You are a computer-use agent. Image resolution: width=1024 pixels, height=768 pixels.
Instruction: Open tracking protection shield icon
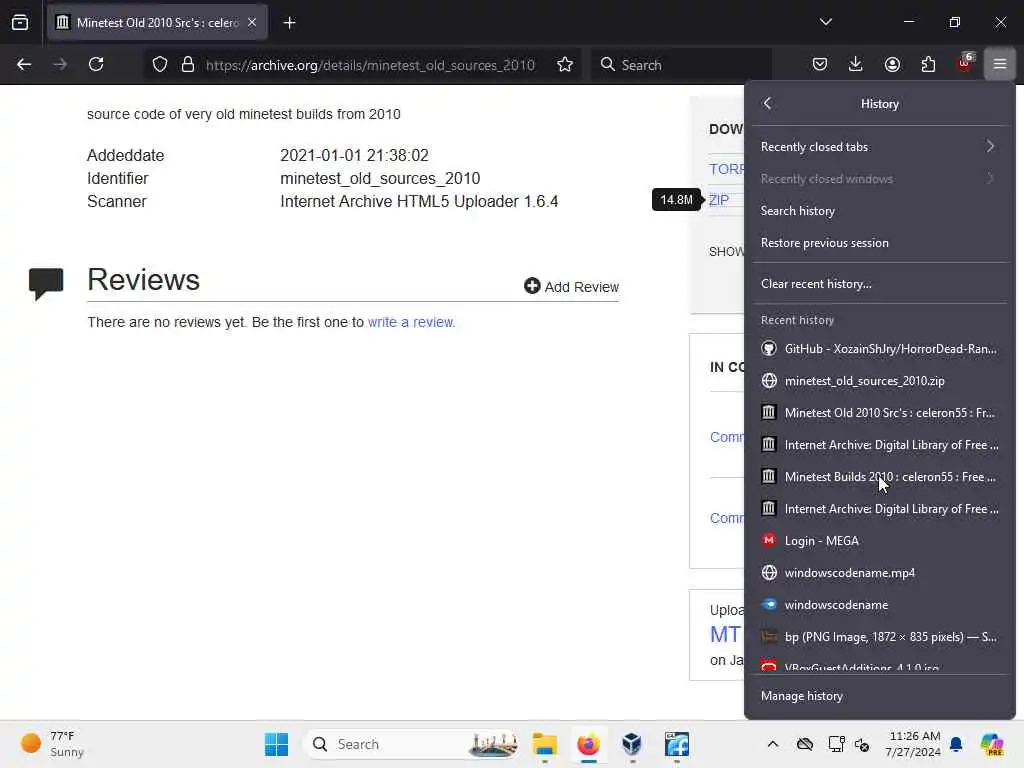pyautogui.click(x=160, y=65)
